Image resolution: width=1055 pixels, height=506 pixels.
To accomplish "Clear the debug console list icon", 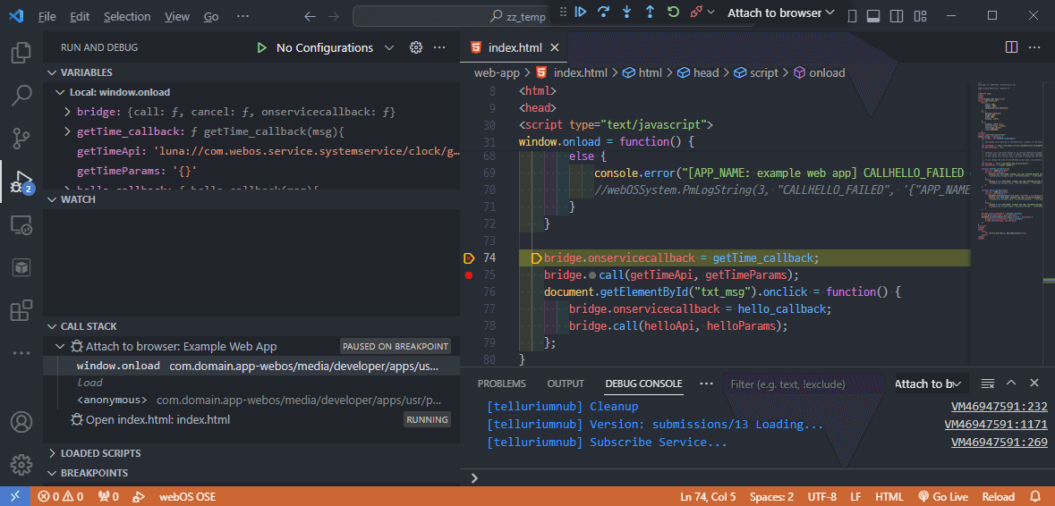I will [x=987, y=384].
